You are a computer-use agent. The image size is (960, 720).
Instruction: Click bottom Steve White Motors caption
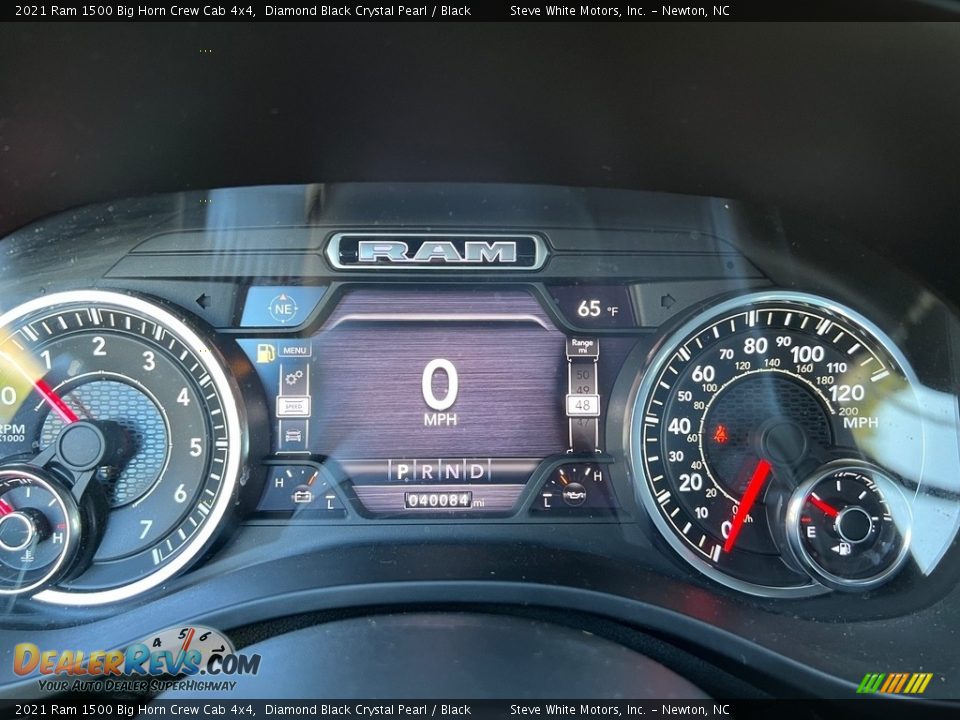coord(620,710)
